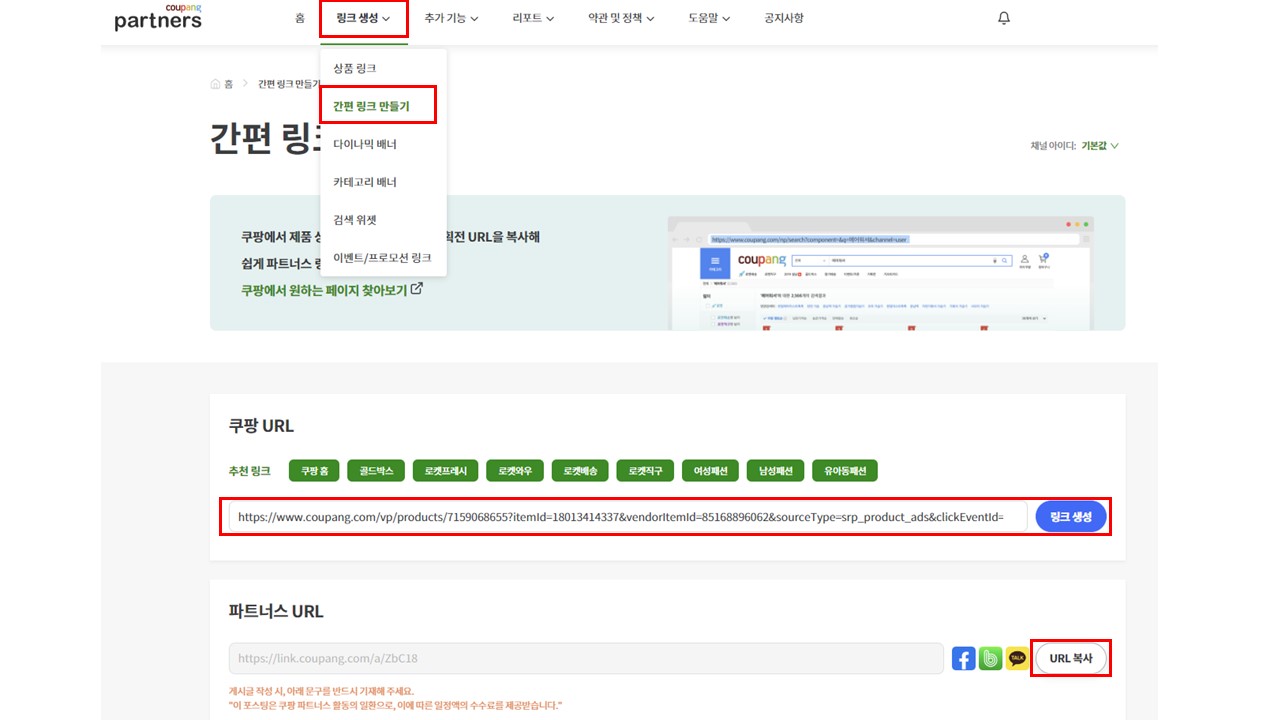Screen dimensions: 1280x720
Task: Click the 홈 breadcrumb link
Action: pyautogui.click(x=229, y=84)
